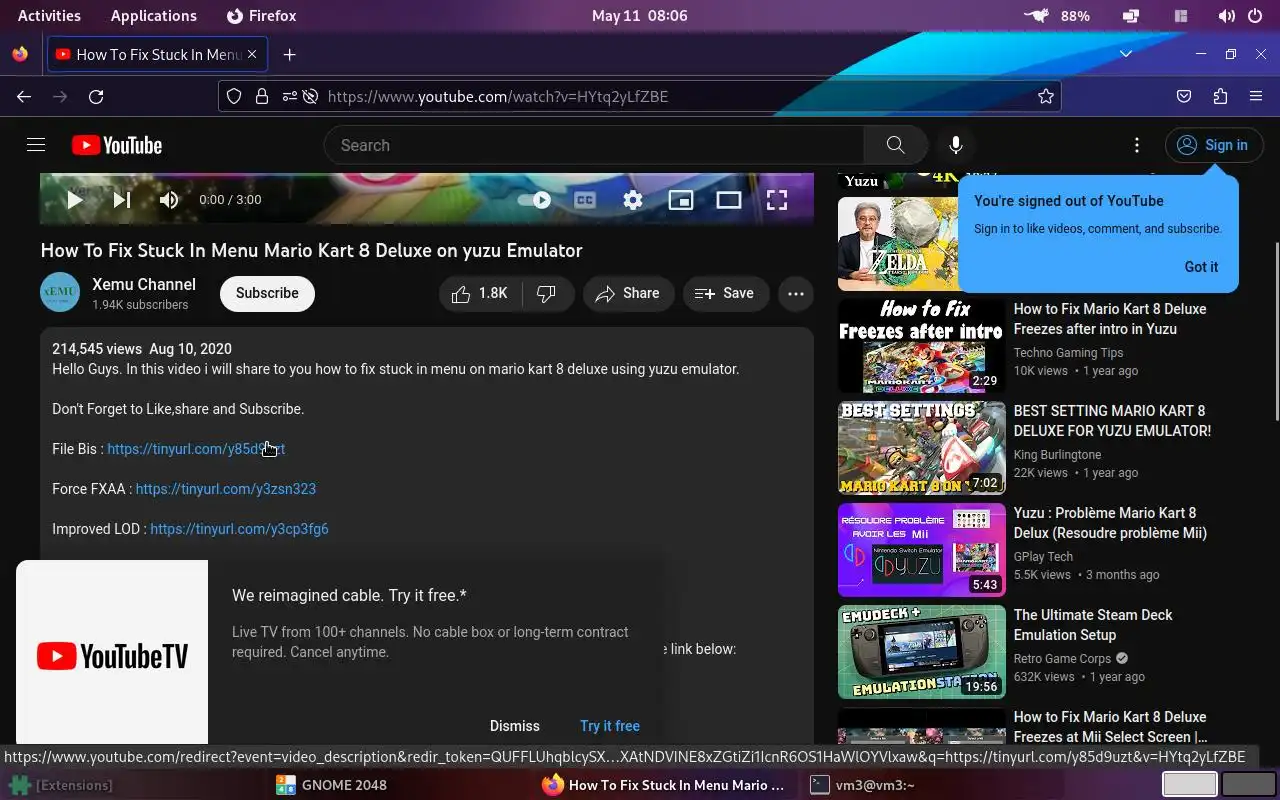The width and height of the screenshot is (1280, 800).
Task: Open File Bis tinyurl link
Action: pyautogui.click(x=196, y=449)
